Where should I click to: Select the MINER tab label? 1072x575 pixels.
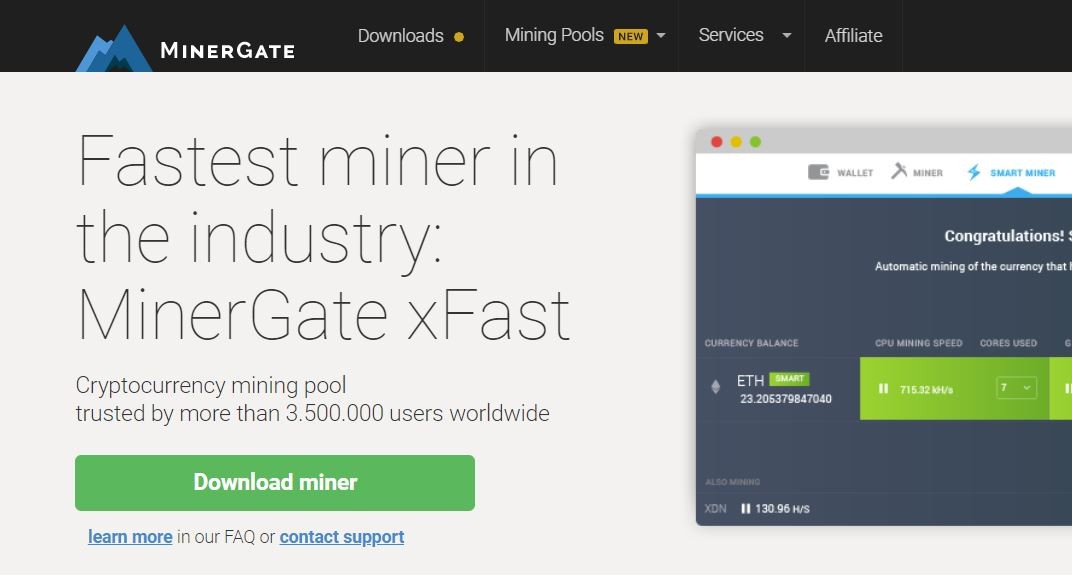[928, 173]
